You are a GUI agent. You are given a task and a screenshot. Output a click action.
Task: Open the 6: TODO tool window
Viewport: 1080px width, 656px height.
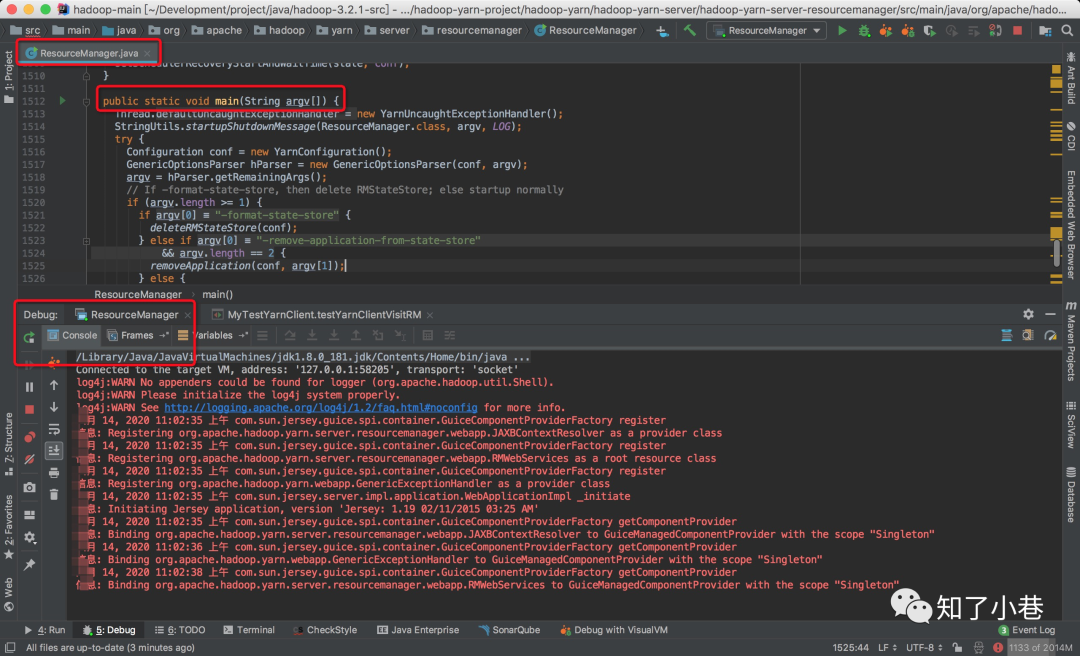click(x=180, y=630)
